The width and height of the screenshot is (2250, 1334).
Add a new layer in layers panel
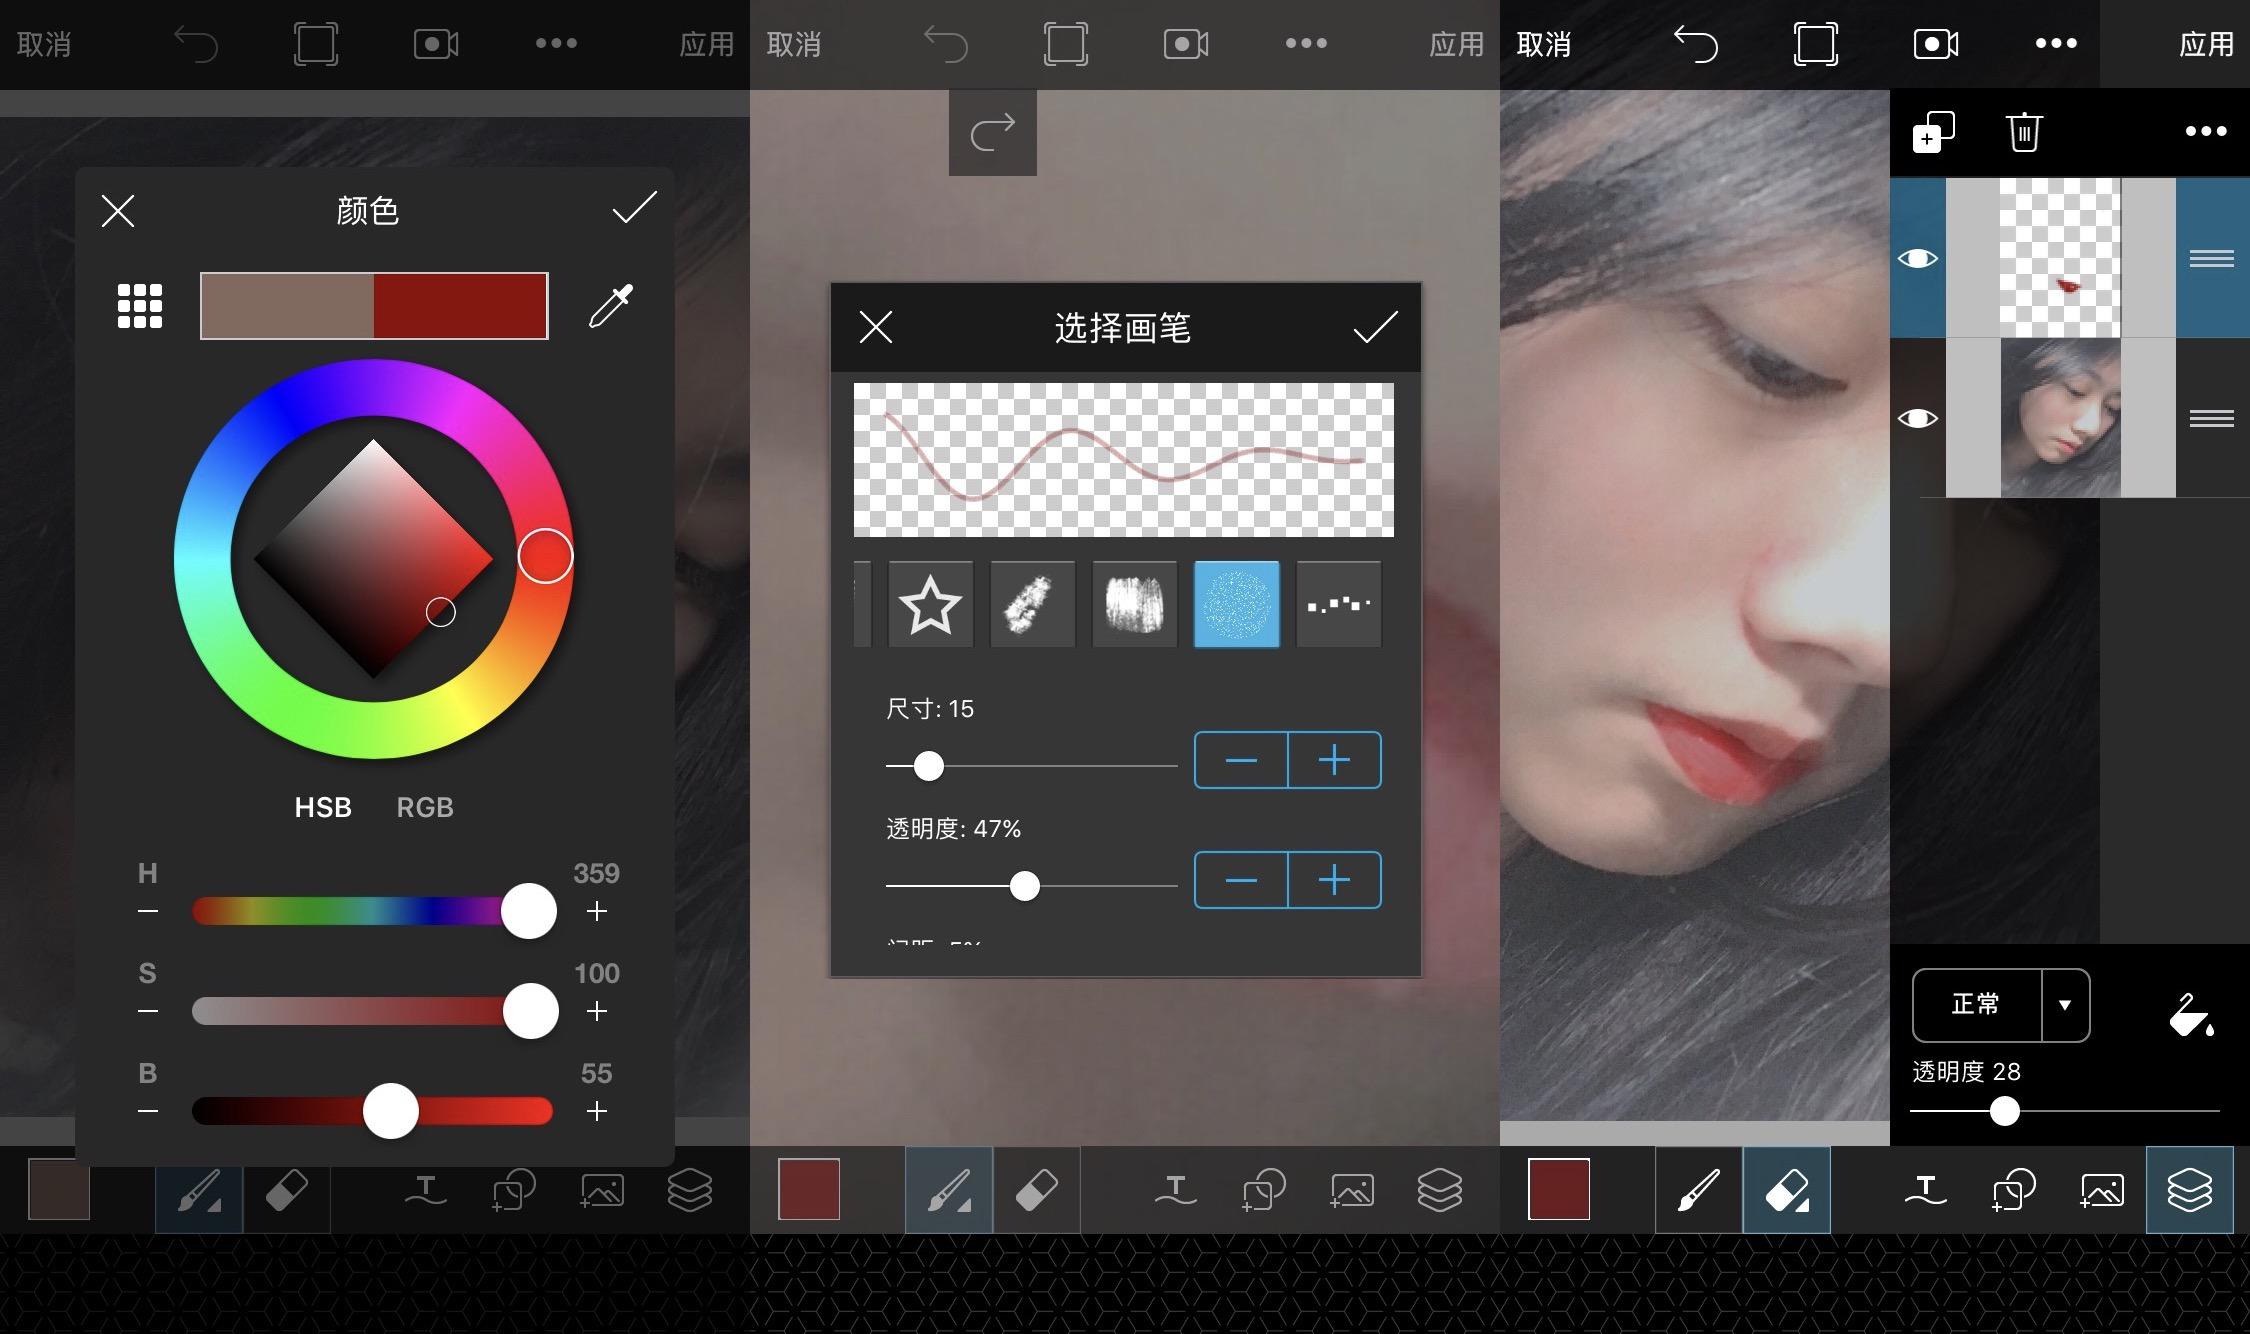[1933, 132]
